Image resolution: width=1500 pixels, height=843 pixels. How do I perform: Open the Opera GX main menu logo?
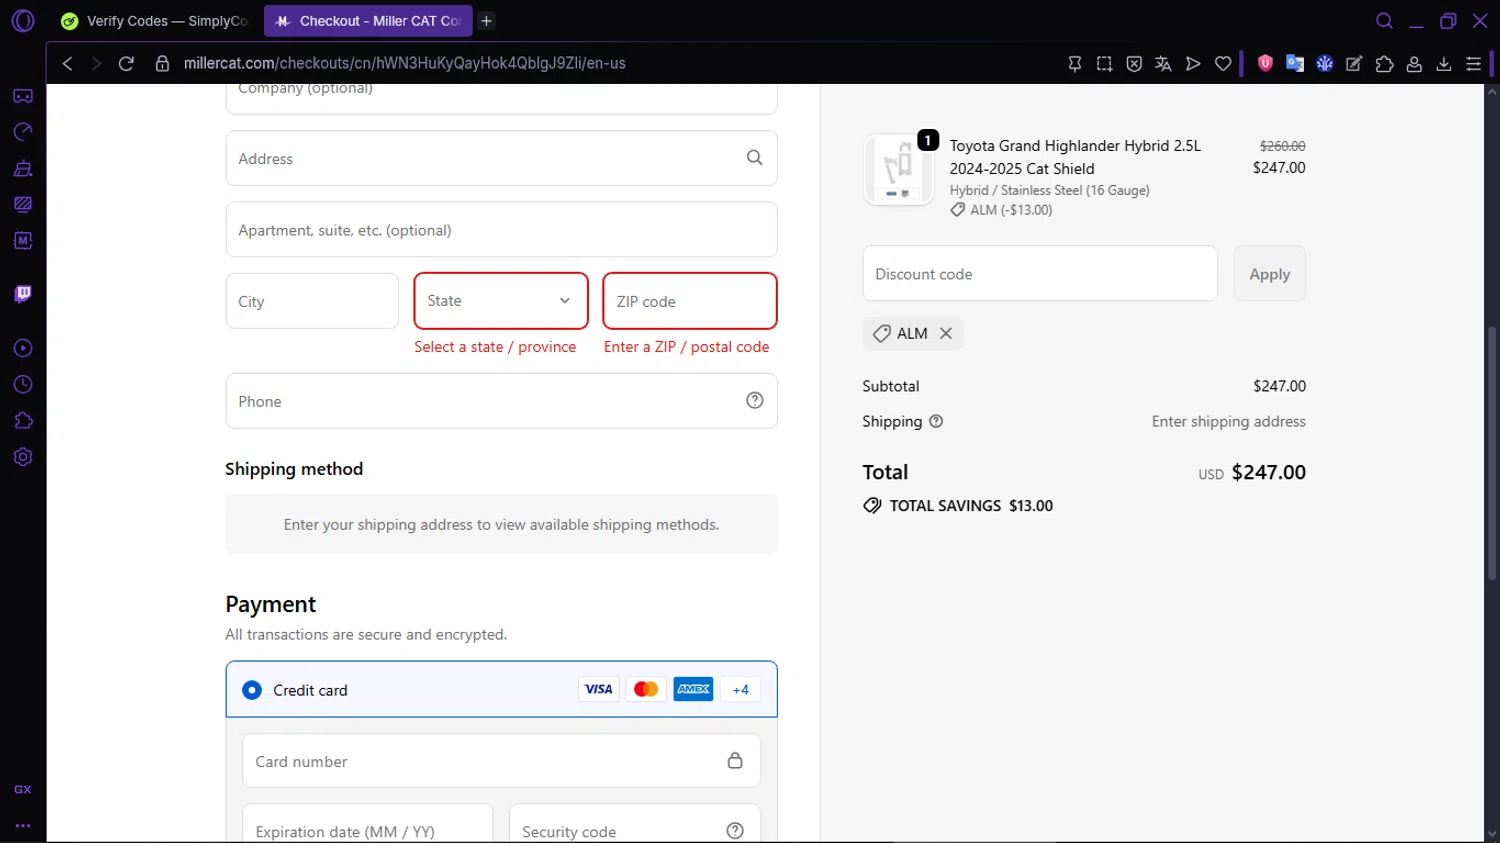tap(23, 20)
